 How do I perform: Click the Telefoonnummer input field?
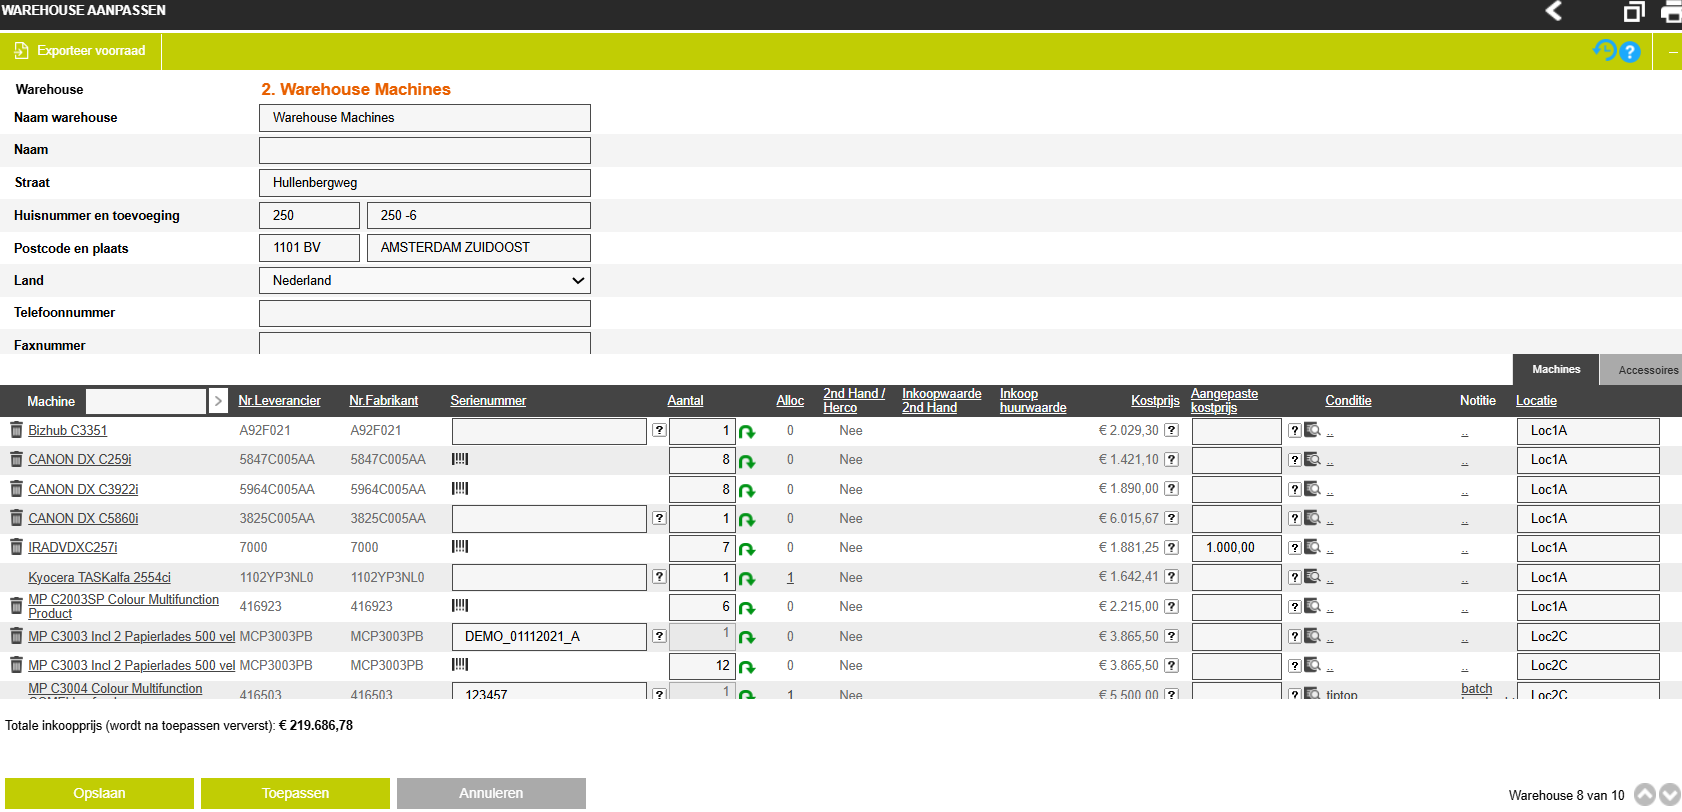424,313
